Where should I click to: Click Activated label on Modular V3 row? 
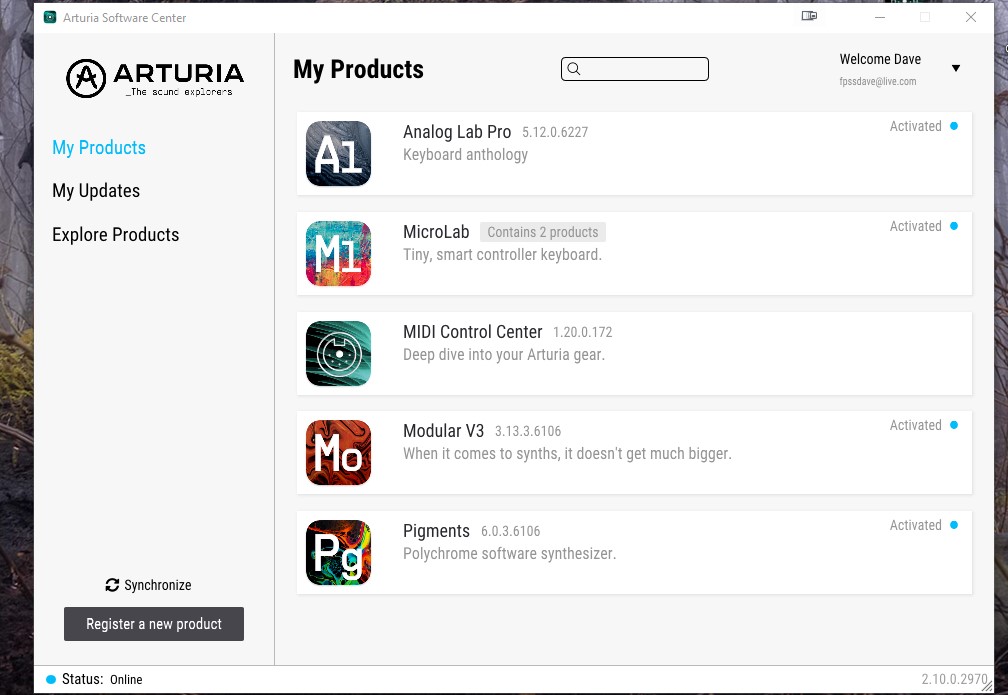pyautogui.click(x=915, y=425)
